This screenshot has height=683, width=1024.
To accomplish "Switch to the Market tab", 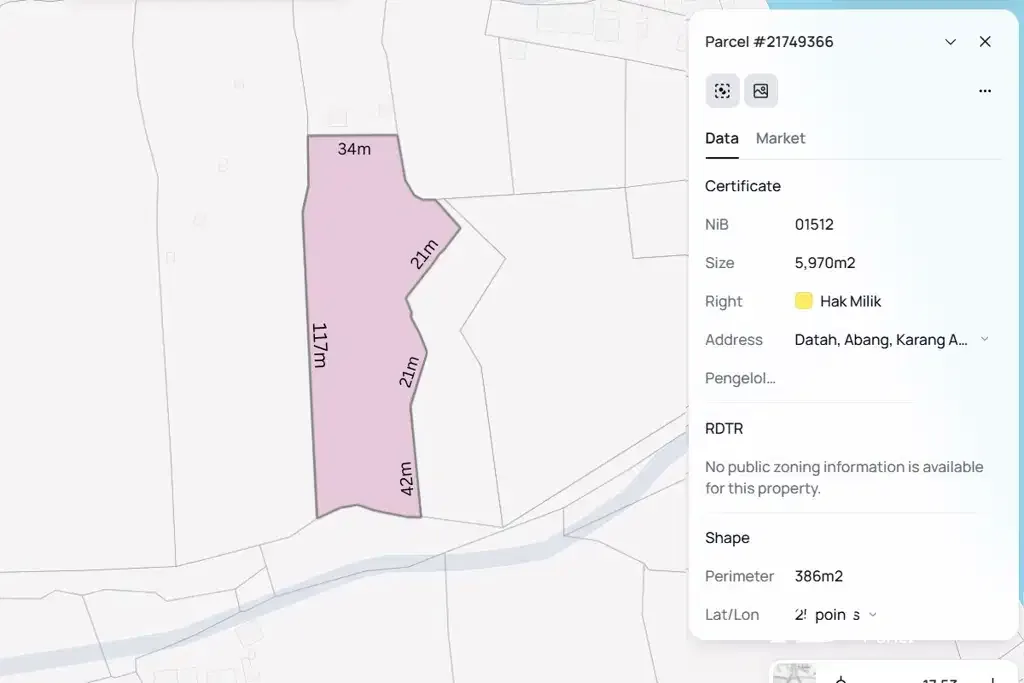I will (x=780, y=138).
